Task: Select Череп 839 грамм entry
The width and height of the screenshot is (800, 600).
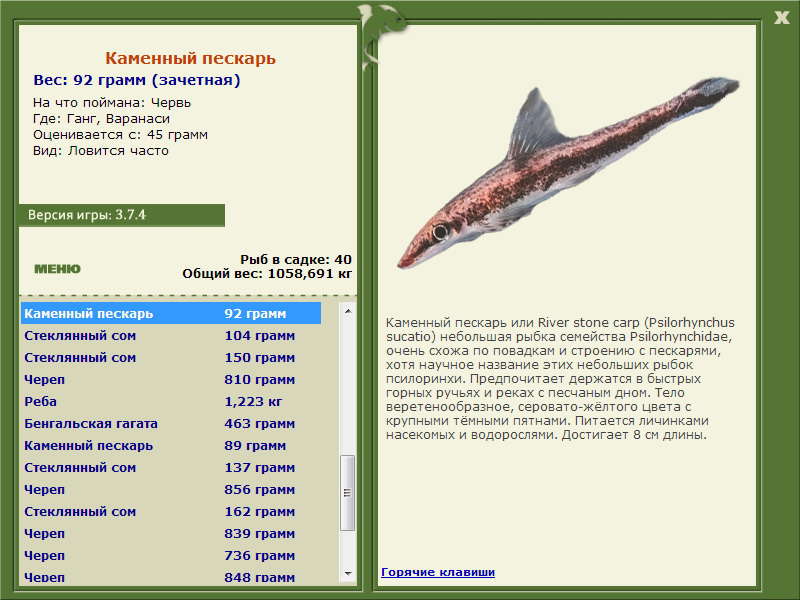Action: point(171,533)
